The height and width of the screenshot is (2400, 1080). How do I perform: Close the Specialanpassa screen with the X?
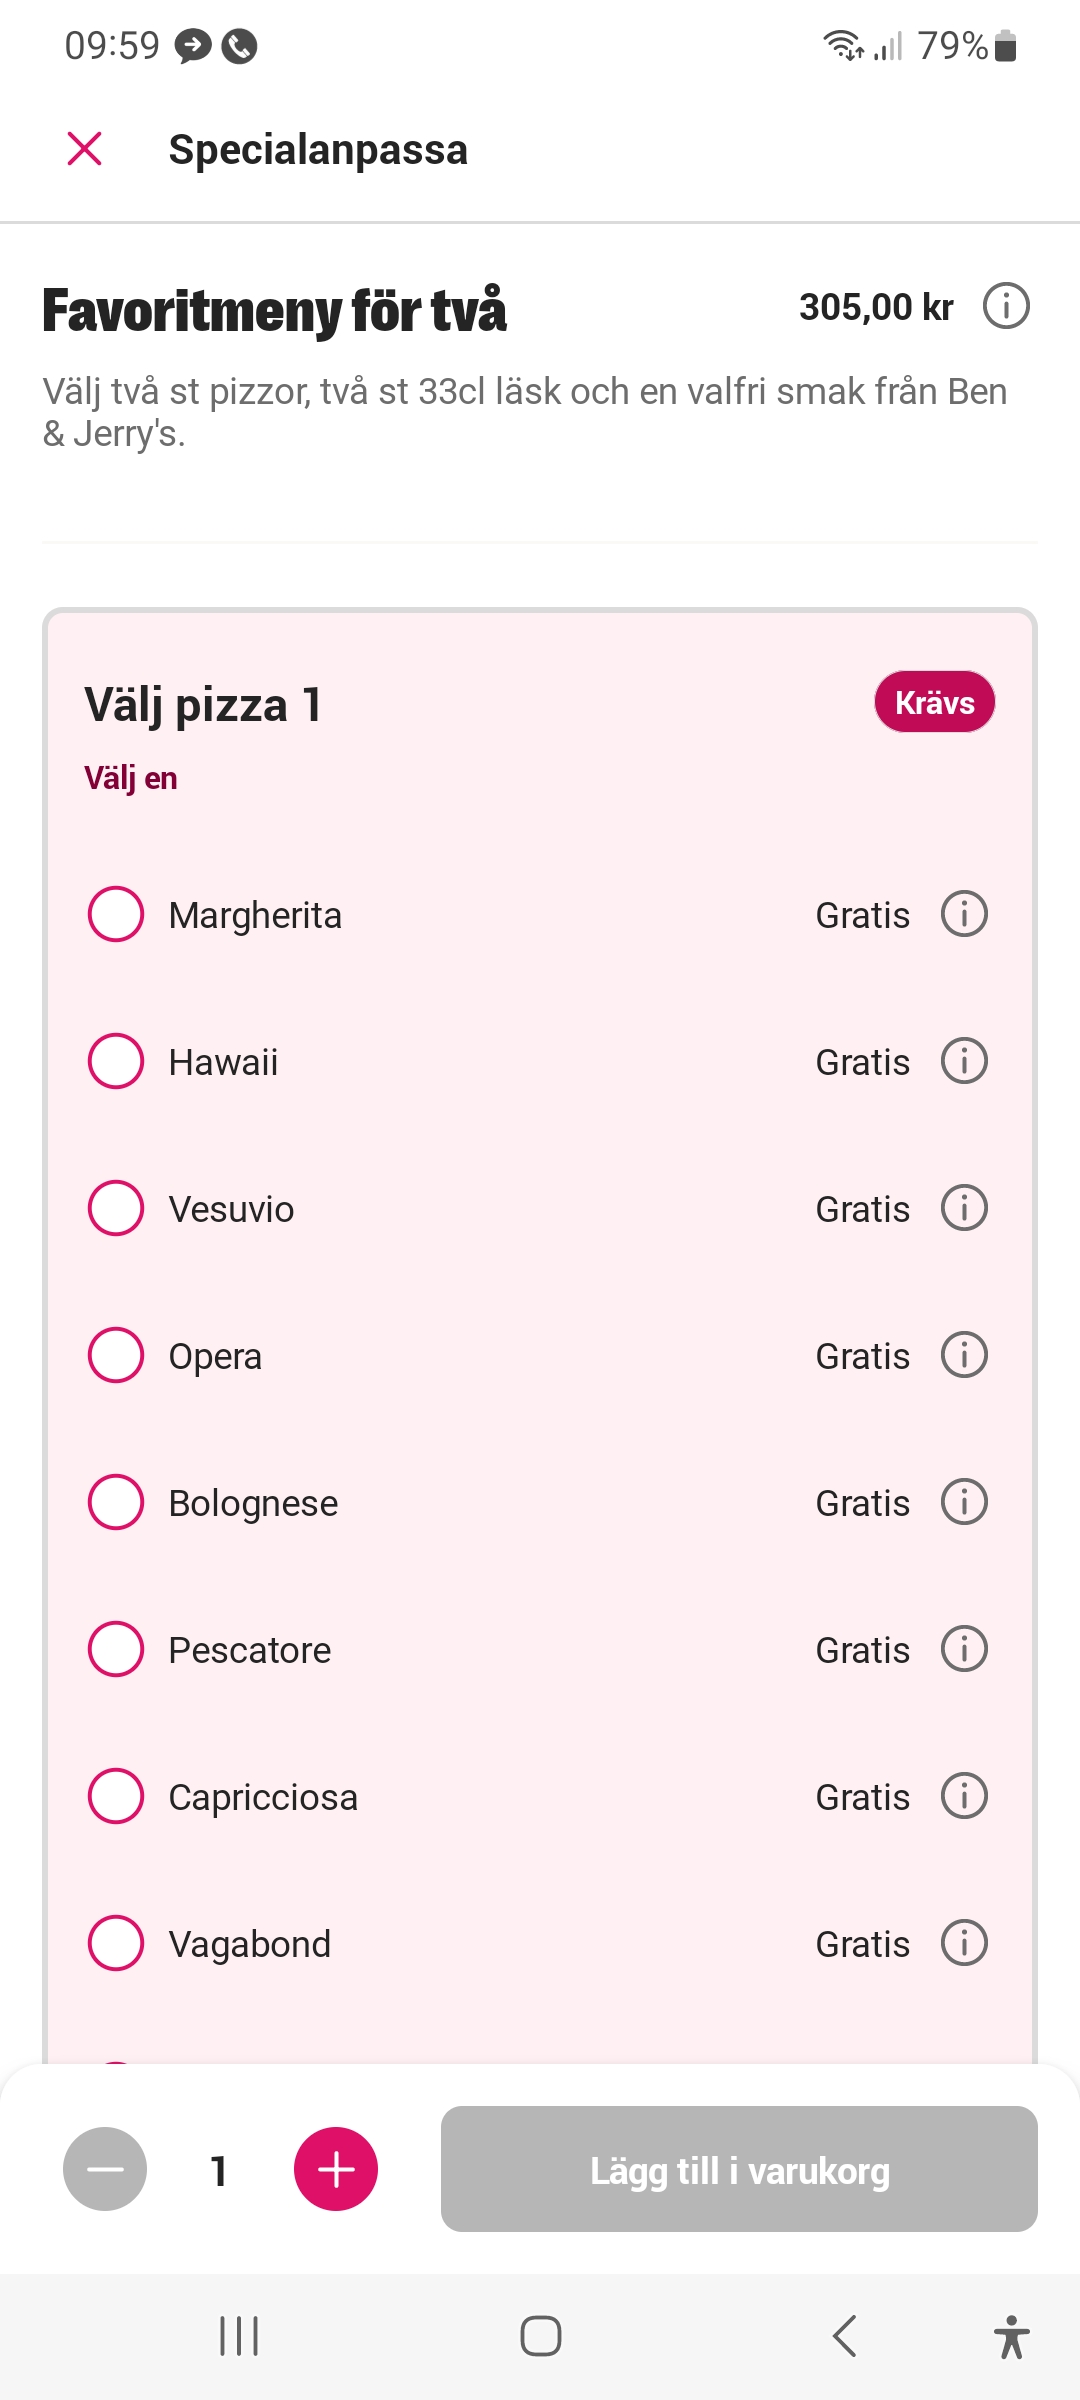click(85, 149)
